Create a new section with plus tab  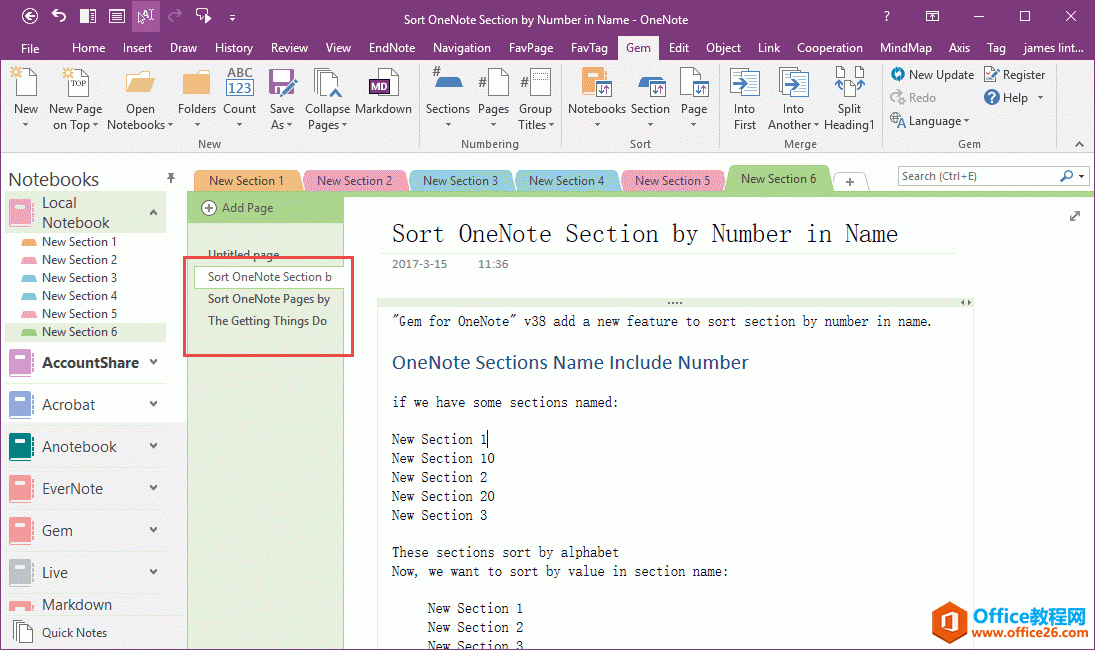tap(850, 182)
